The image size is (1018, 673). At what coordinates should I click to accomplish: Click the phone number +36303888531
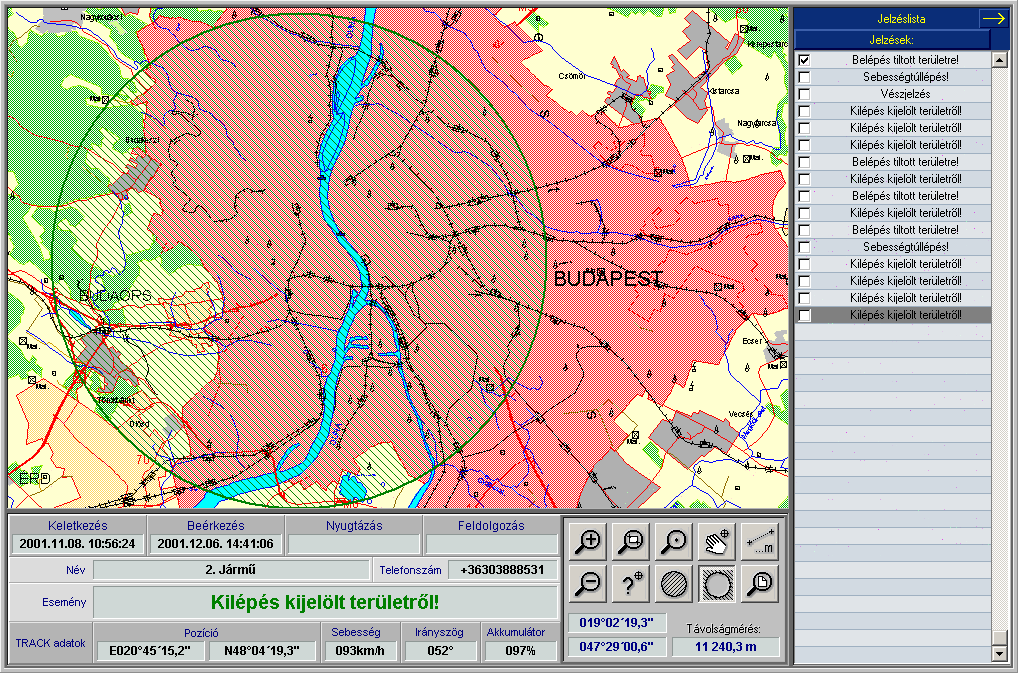pos(503,570)
